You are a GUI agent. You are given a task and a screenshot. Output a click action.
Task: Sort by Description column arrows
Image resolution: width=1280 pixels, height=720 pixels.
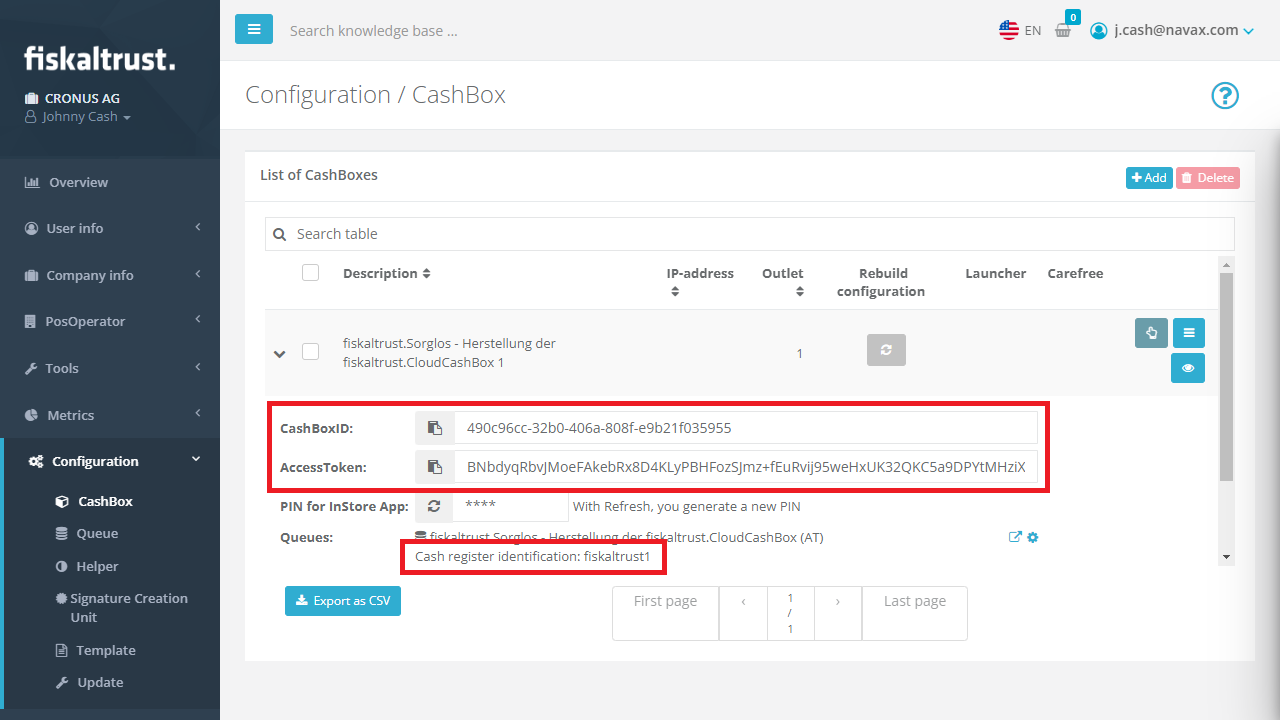pyautogui.click(x=426, y=273)
